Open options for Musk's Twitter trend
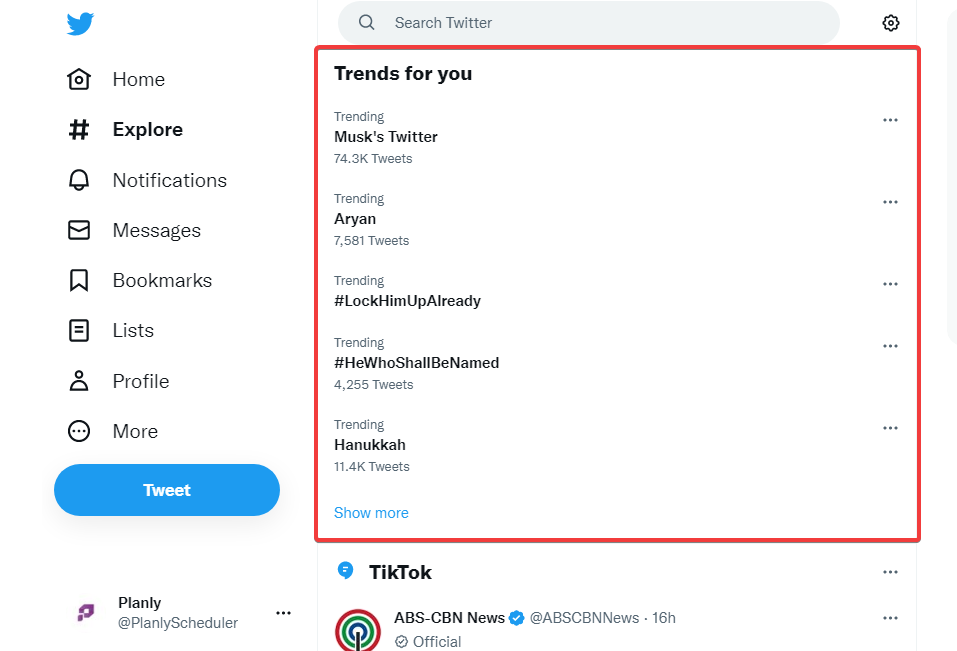 (890, 120)
